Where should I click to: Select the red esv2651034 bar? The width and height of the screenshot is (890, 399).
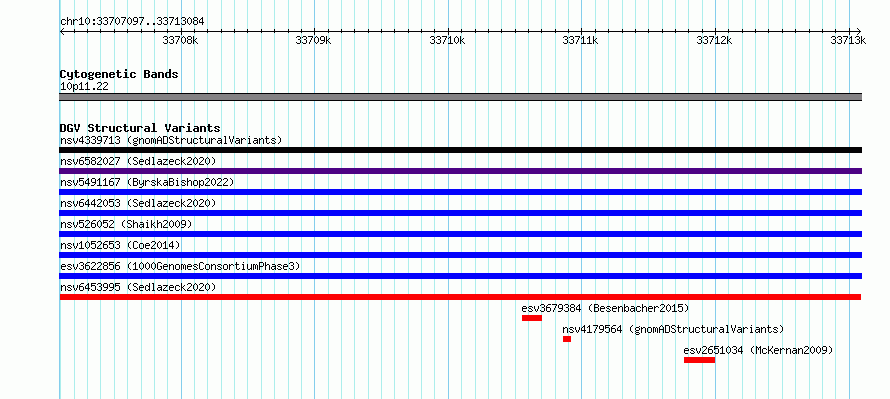(699, 360)
